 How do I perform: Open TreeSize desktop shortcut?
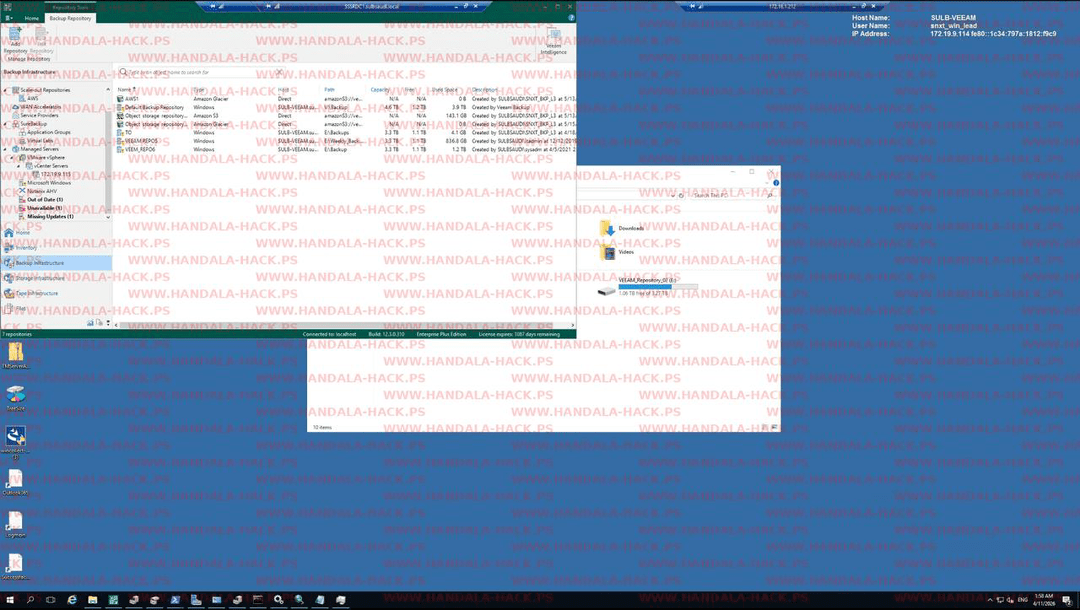click(15, 398)
